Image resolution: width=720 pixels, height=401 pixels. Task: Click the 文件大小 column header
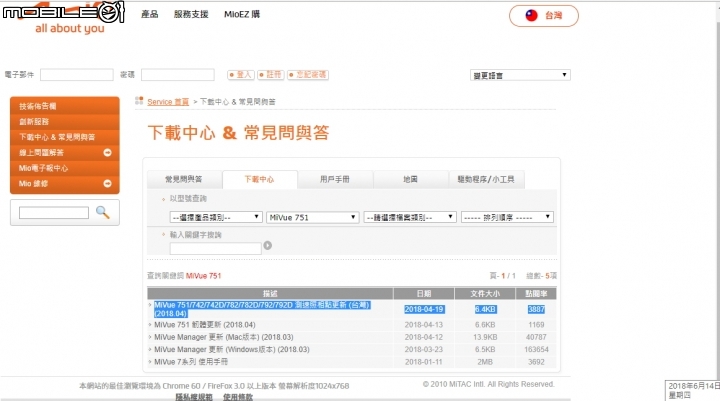tap(485, 294)
